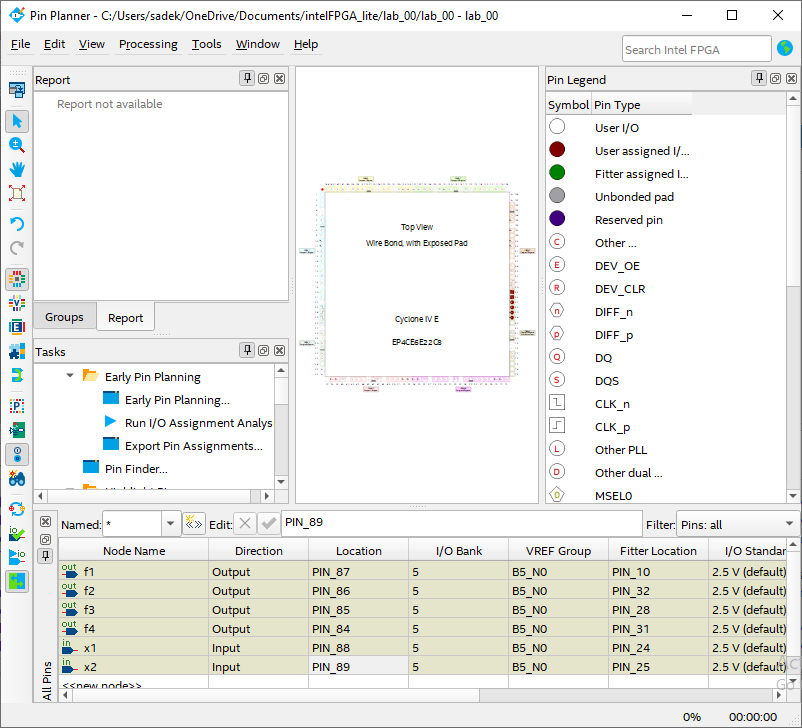Select the arrow selection tool
This screenshot has height=728, width=802.
pyautogui.click(x=17, y=121)
